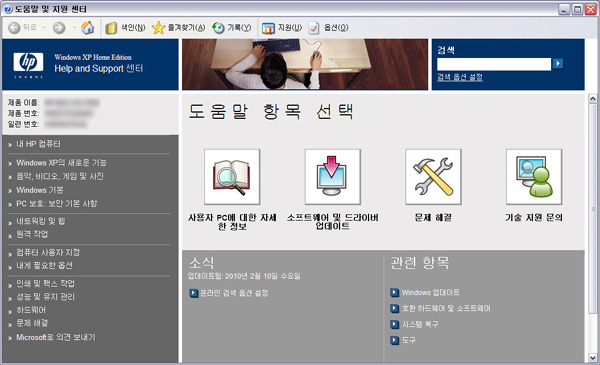Viewport: 600px width, 365px height.
Task: Select 시스템 복구 related item
Action: pyautogui.click(x=420, y=324)
